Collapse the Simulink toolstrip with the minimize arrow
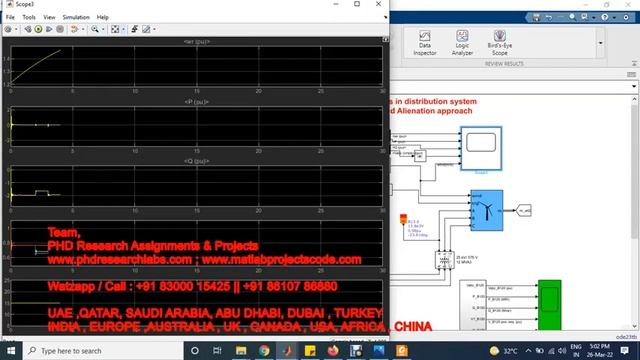This screenshot has height=360, width=640. pyautogui.click(x=634, y=64)
